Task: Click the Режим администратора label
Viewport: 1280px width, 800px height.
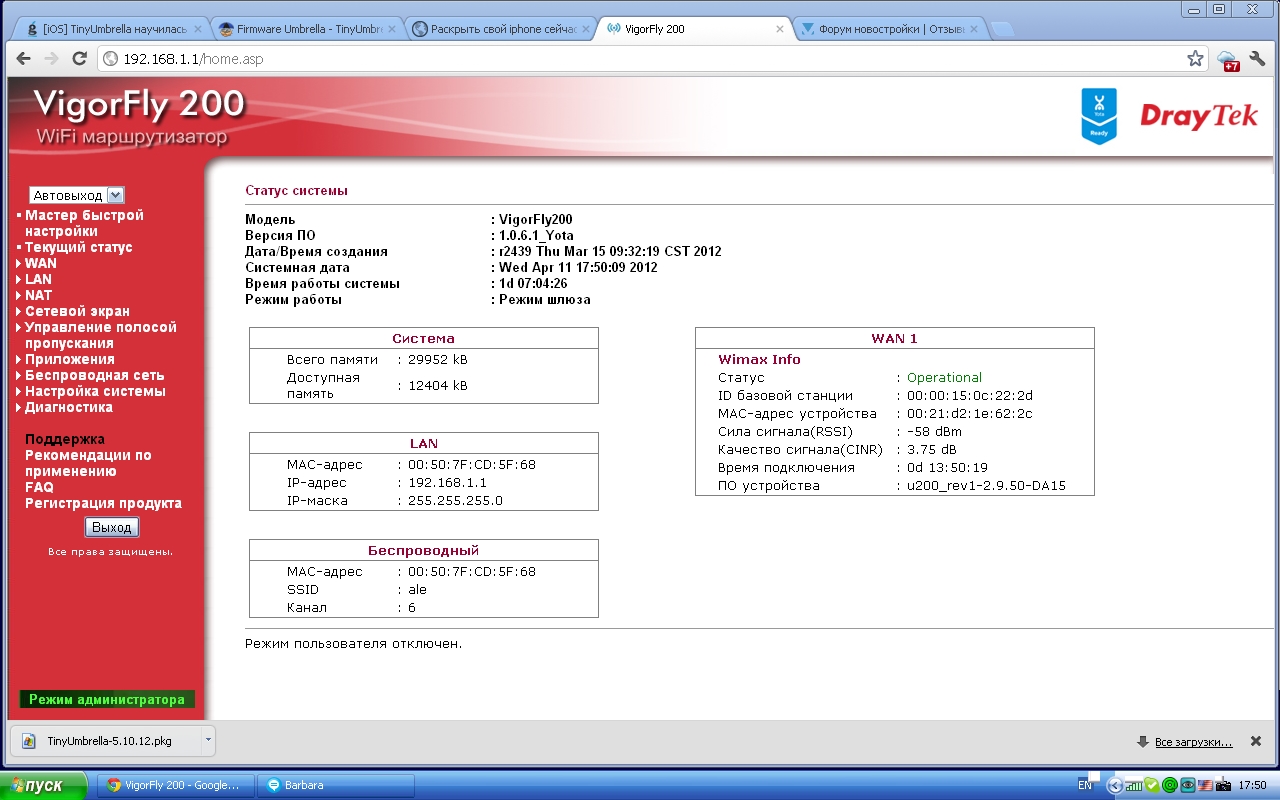Action: click(x=107, y=700)
